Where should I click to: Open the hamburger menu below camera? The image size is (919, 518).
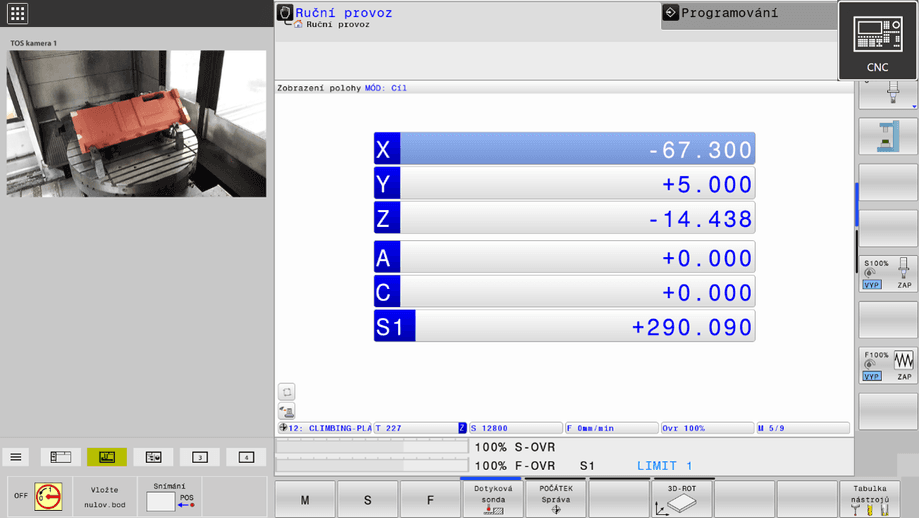[x=16, y=457]
